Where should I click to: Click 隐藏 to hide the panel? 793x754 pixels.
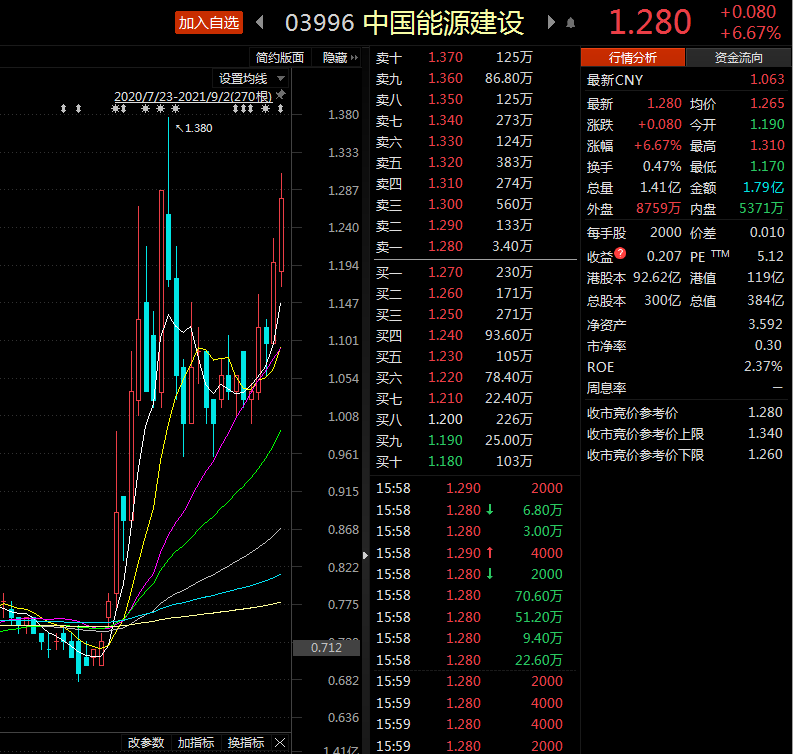340,58
